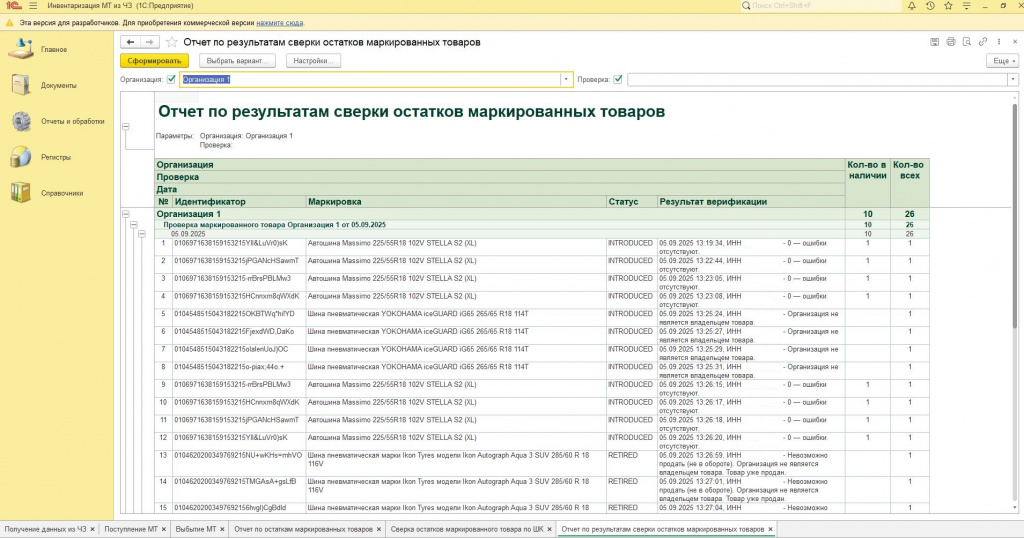This screenshot has height=538, width=1024.
Task: Open Справочники section icon
Action: pos(21,193)
